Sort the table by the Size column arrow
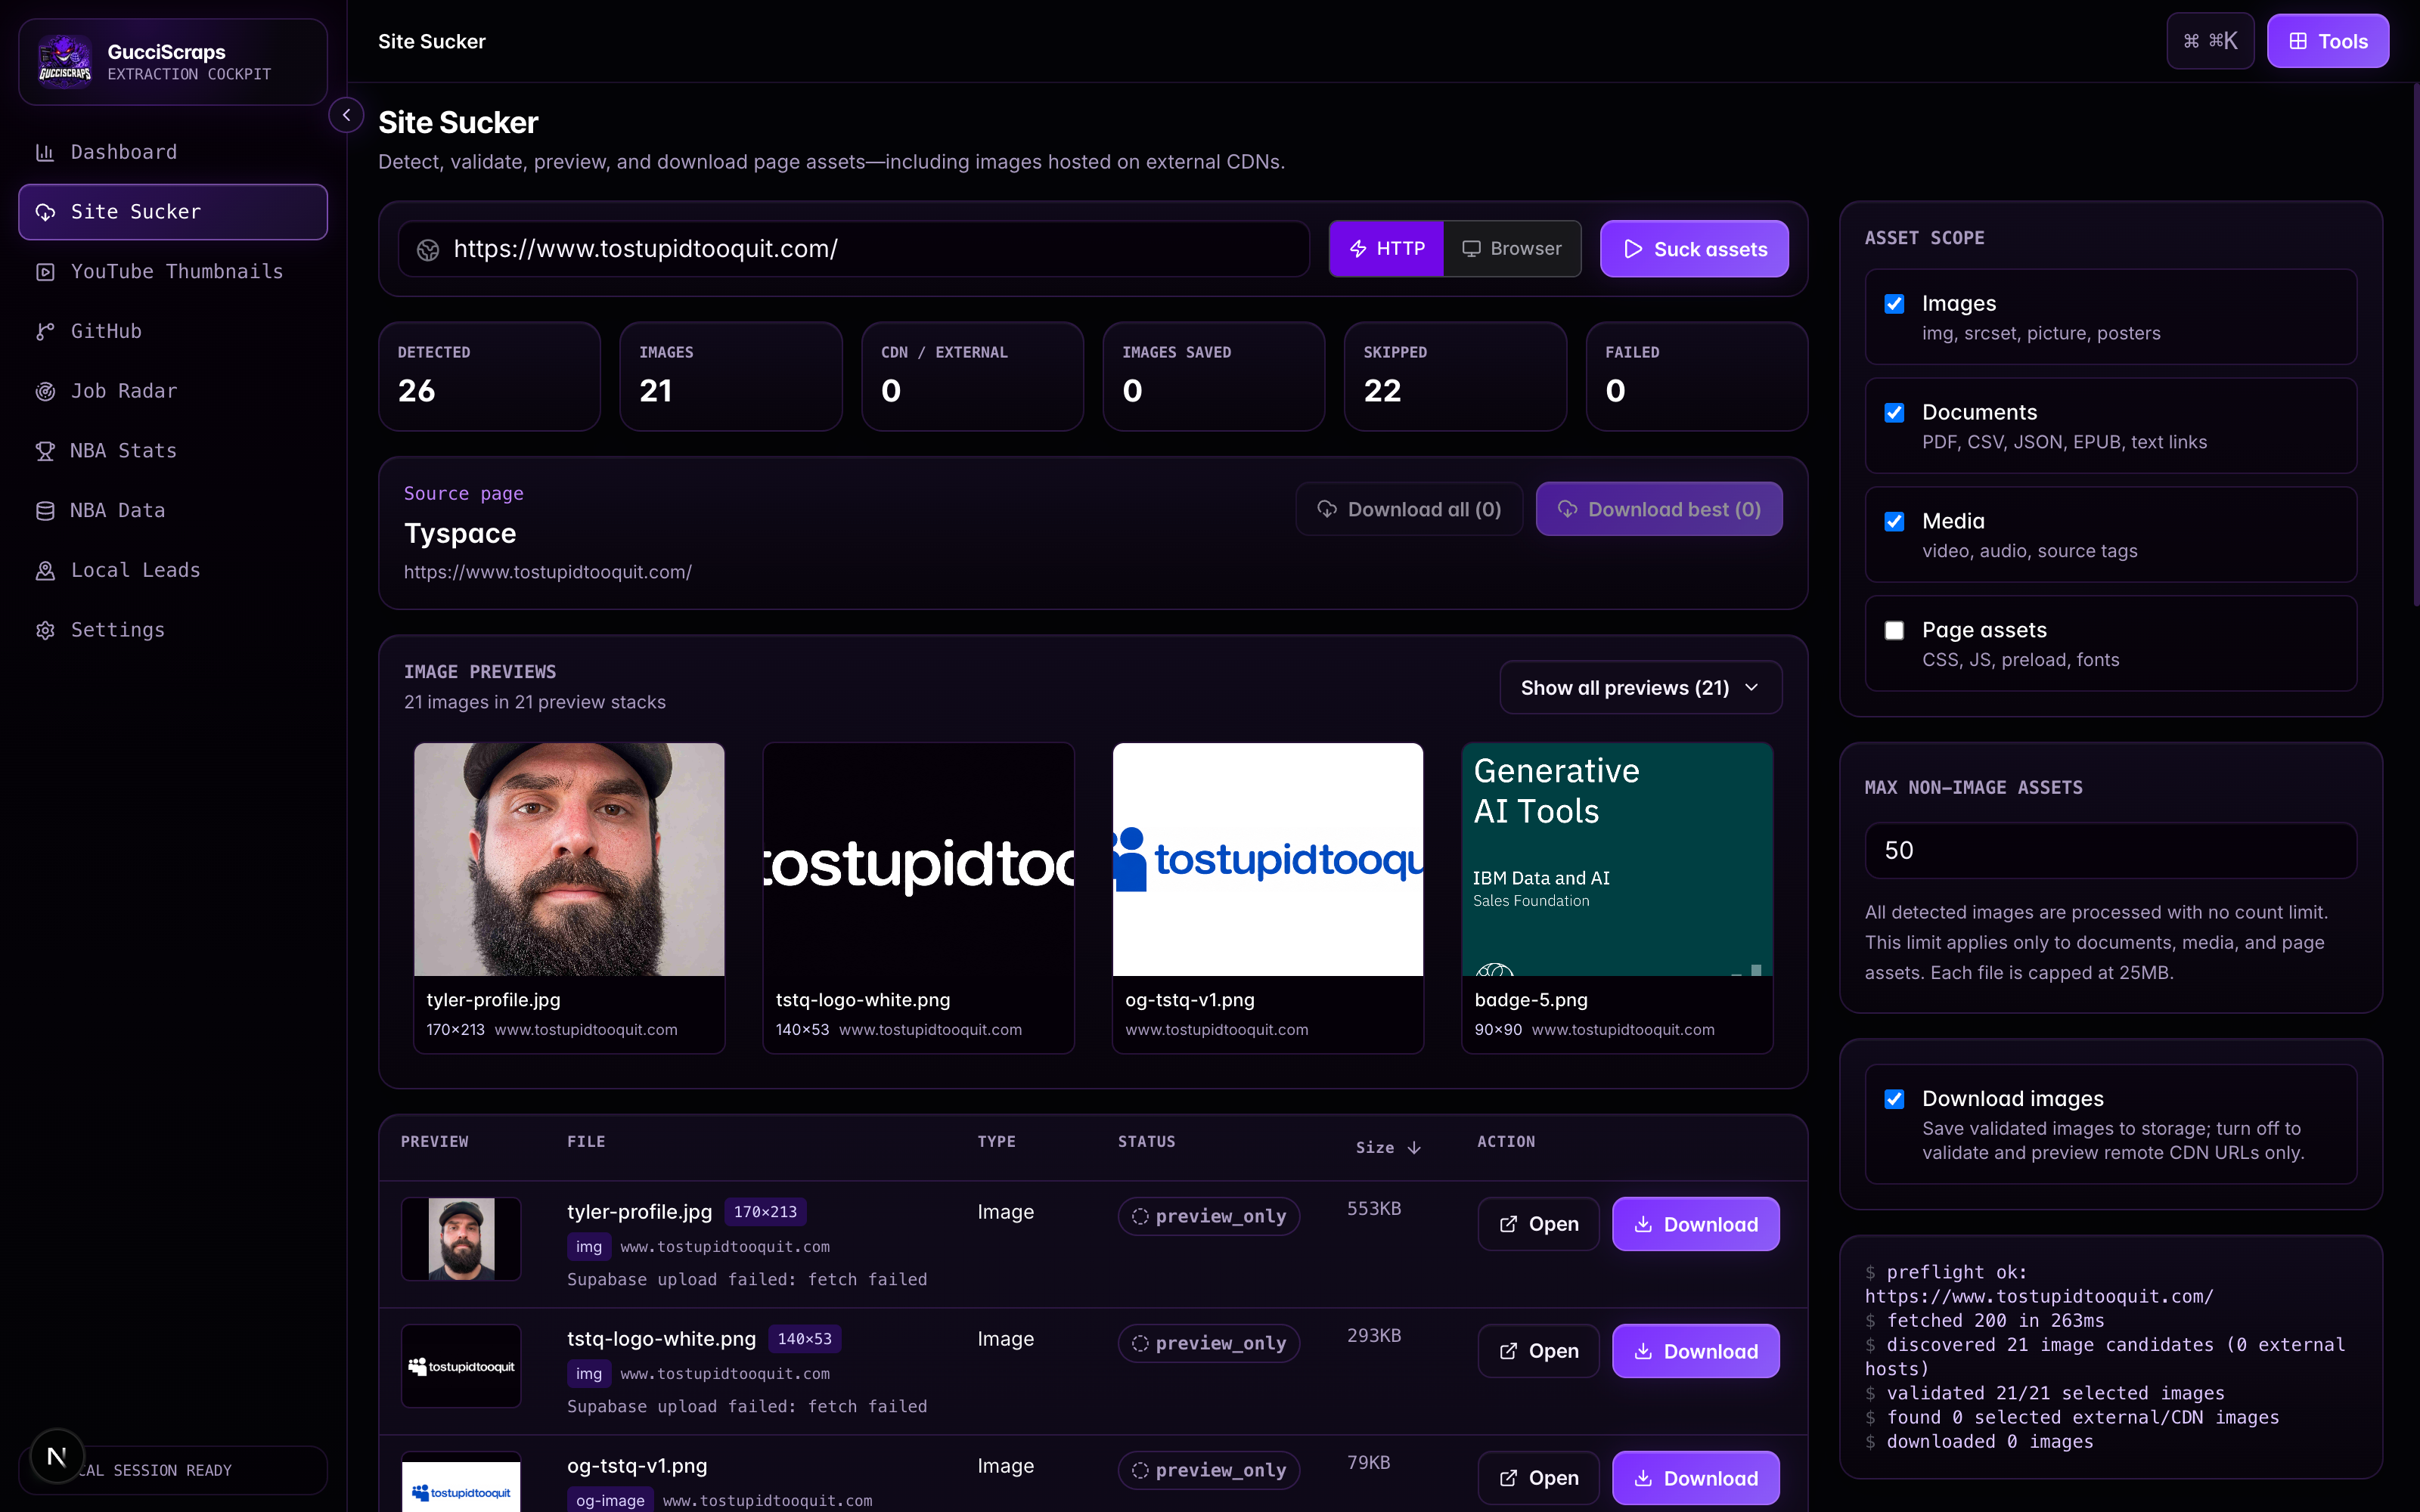2420x1512 pixels. [x=1414, y=1148]
